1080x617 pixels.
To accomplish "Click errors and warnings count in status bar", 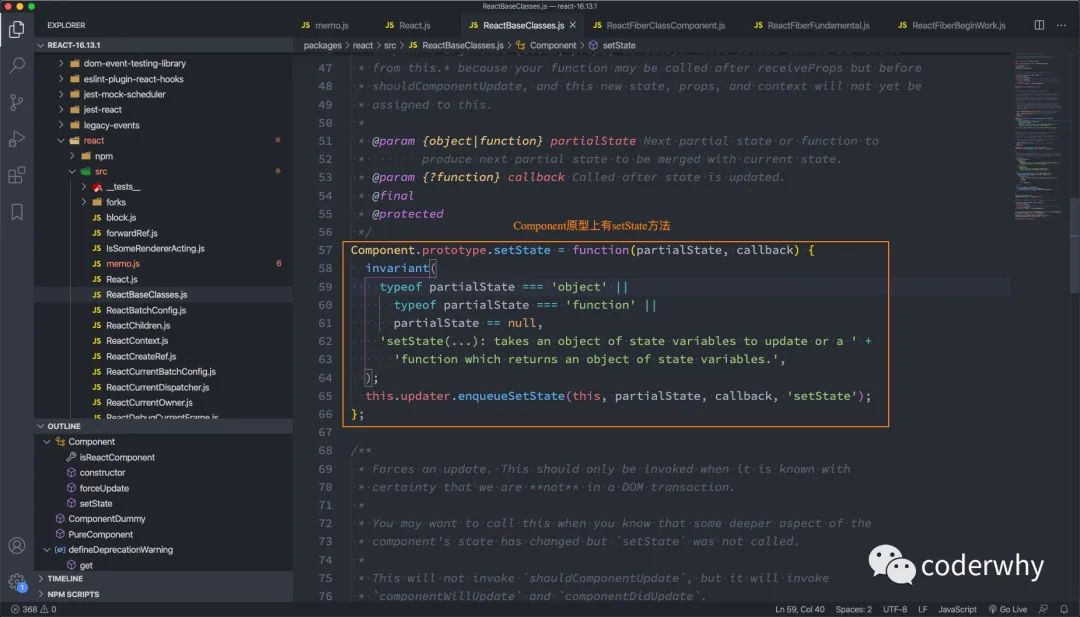I will (34, 609).
